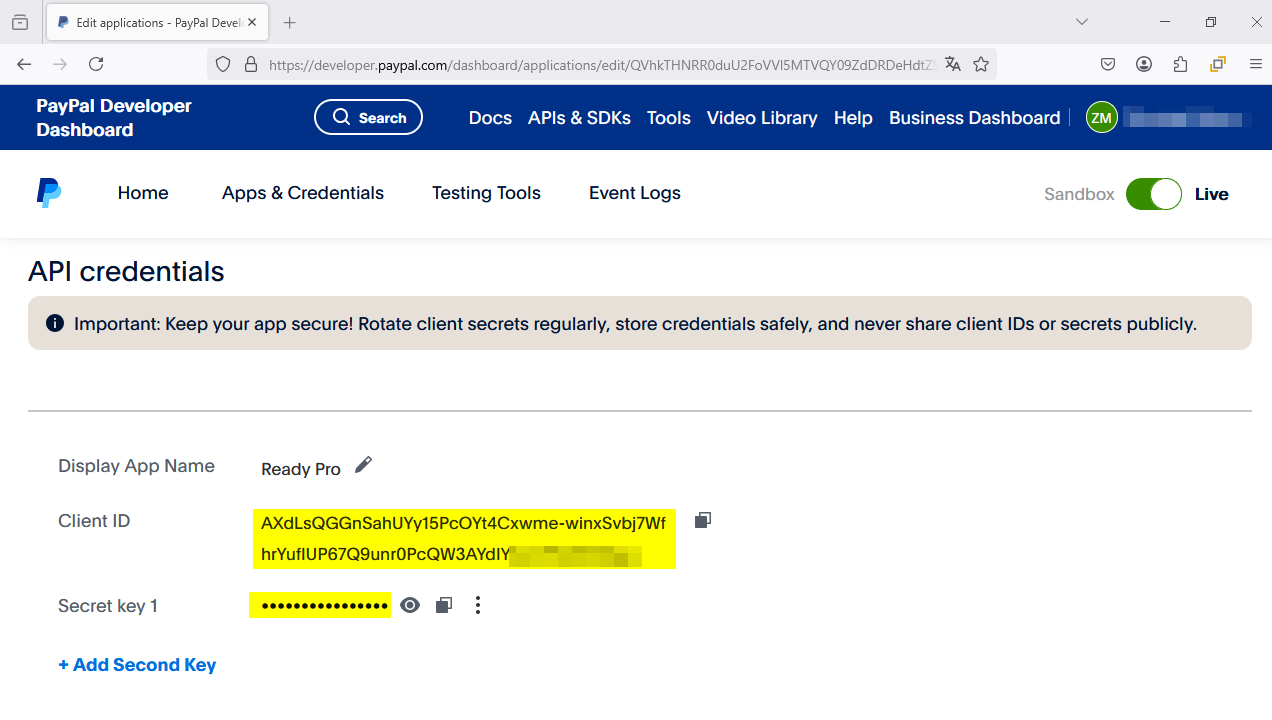The height and width of the screenshot is (720, 1272).
Task: Go back to the previous page
Action: pyautogui.click(x=24, y=64)
